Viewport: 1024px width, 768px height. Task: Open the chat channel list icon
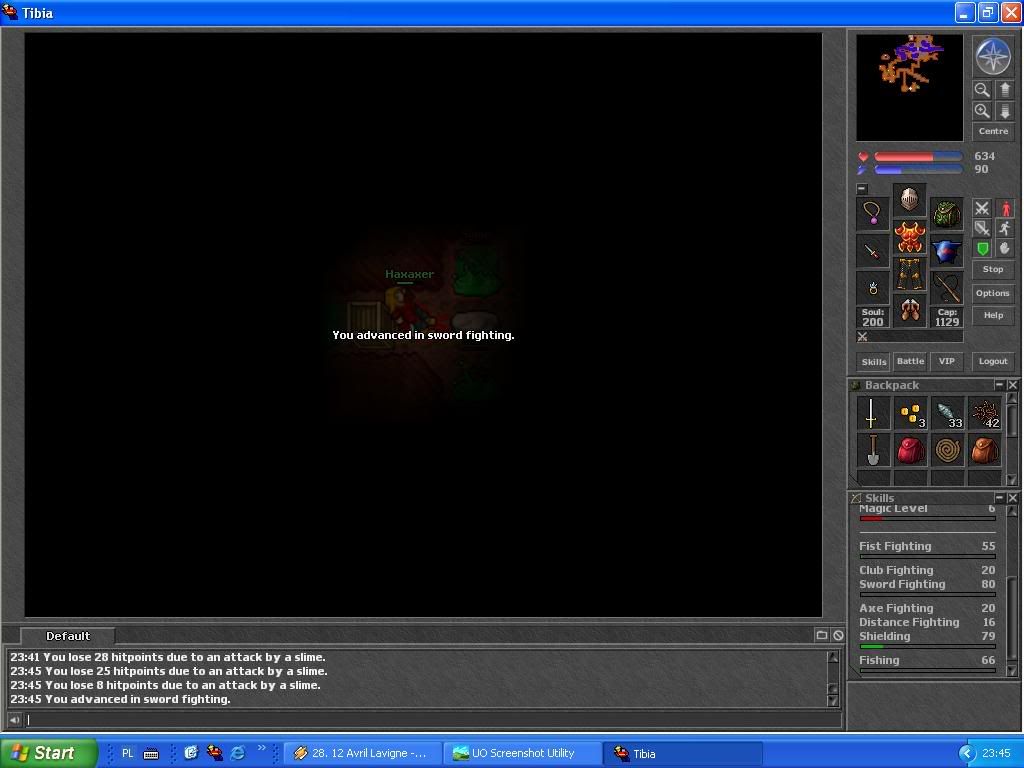(x=822, y=635)
